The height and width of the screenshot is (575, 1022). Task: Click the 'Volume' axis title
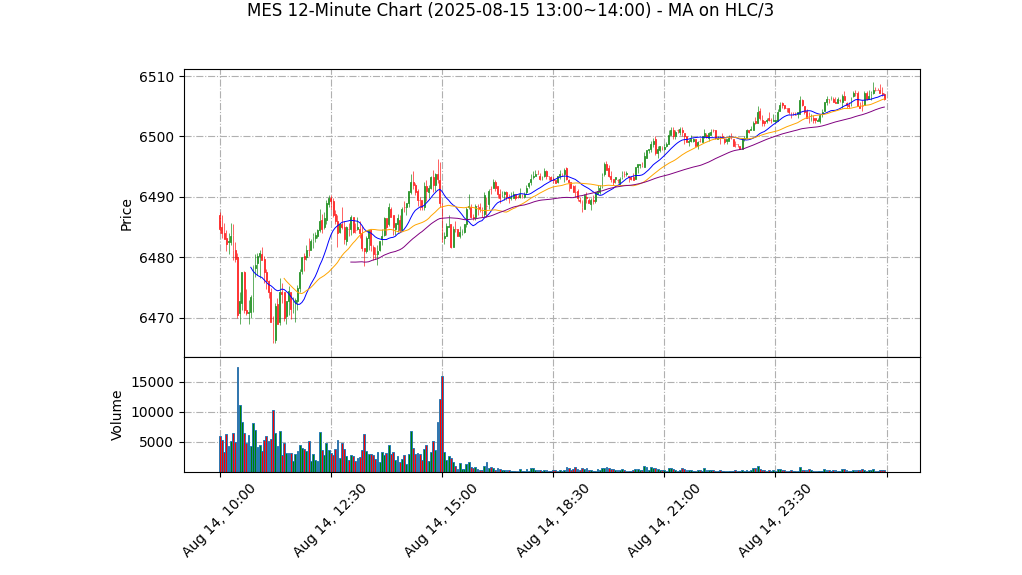click(x=117, y=415)
